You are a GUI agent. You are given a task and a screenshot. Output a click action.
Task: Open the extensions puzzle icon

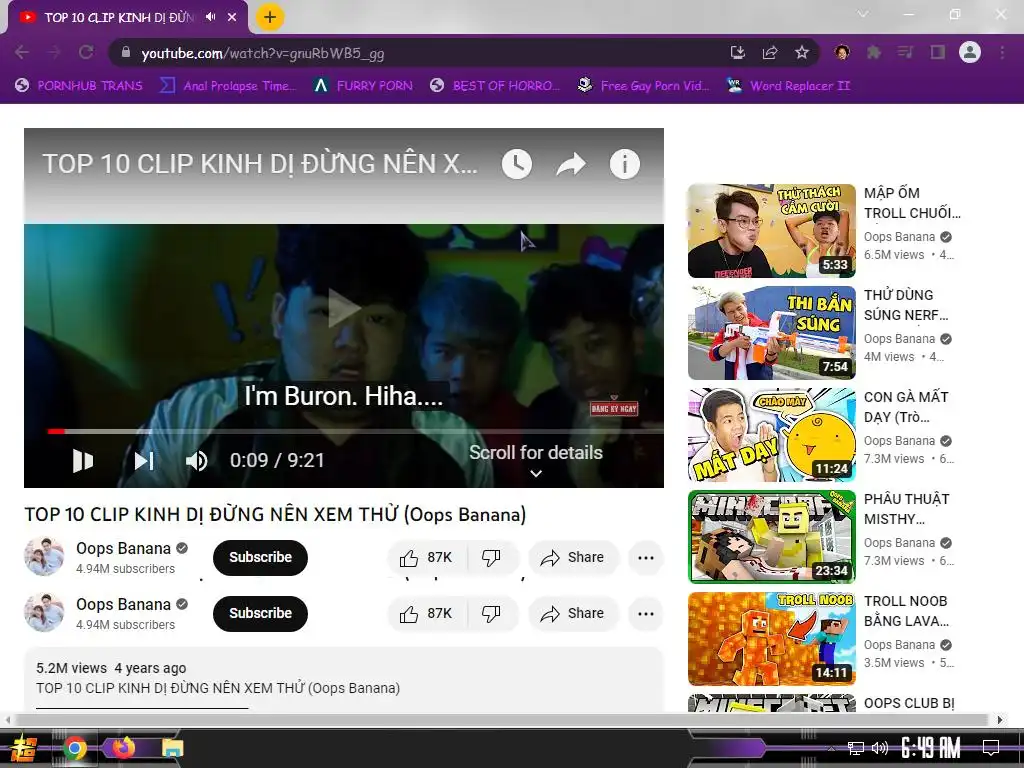point(874,52)
